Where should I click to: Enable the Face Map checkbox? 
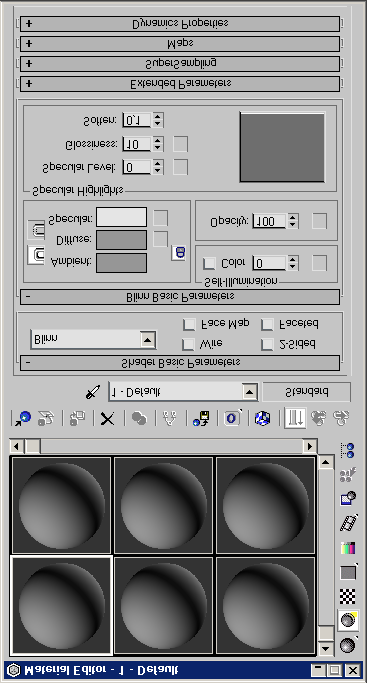tap(188, 324)
